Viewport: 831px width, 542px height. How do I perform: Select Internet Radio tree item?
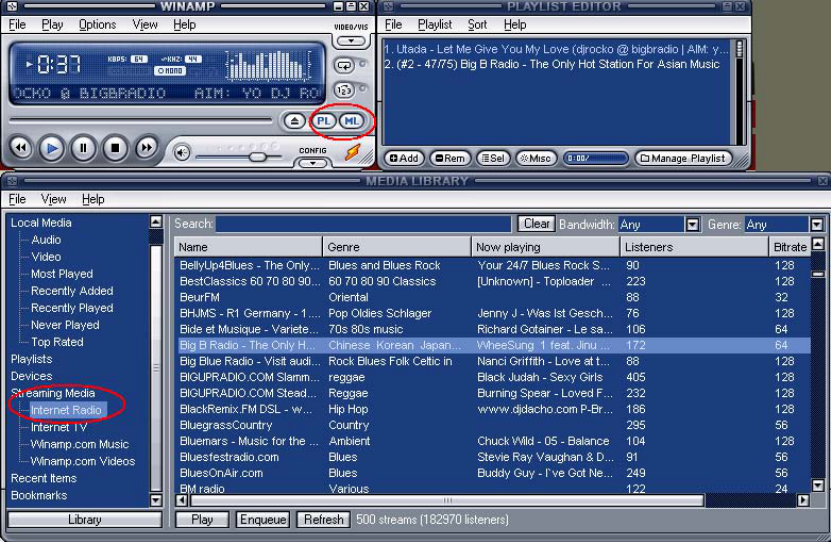pos(66,410)
